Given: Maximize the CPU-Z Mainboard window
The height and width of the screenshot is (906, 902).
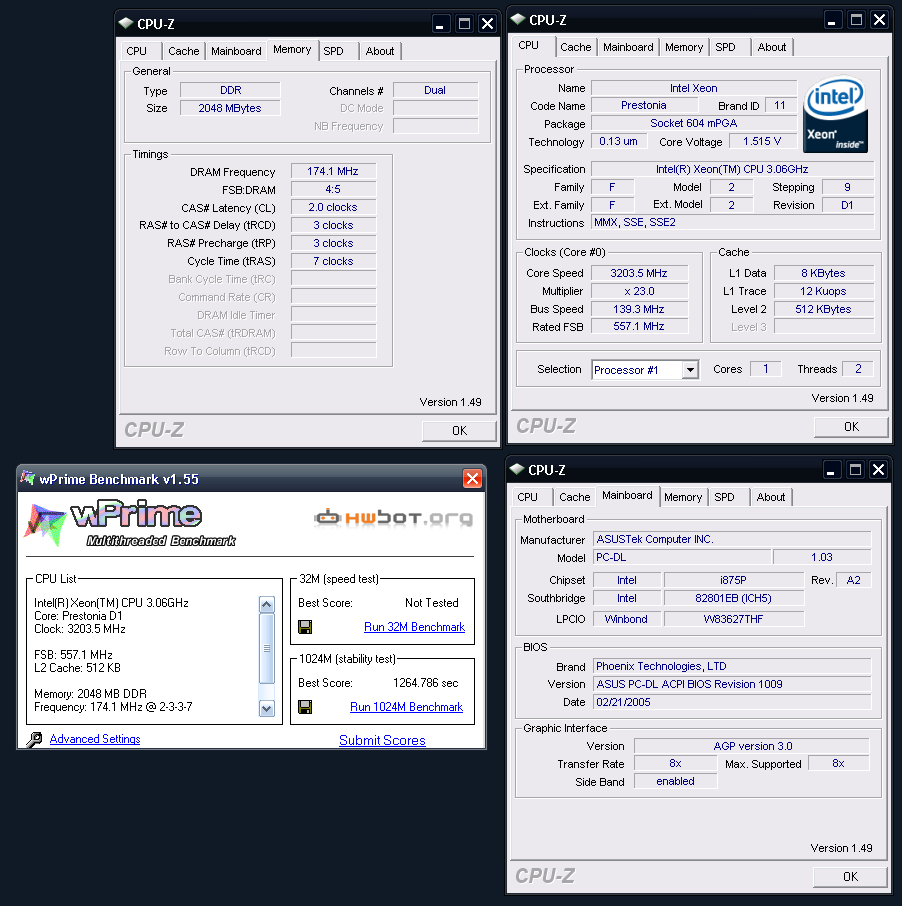Looking at the screenshot, I should pyautogui.click(x=855, y=470).
